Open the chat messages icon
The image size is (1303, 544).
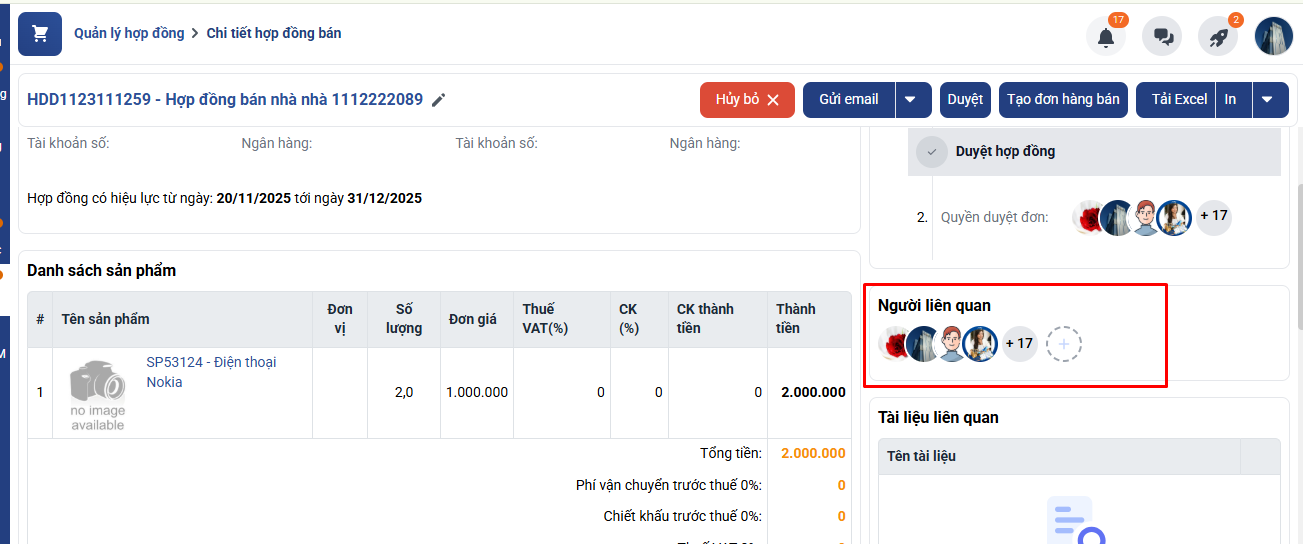(1162, 37)
